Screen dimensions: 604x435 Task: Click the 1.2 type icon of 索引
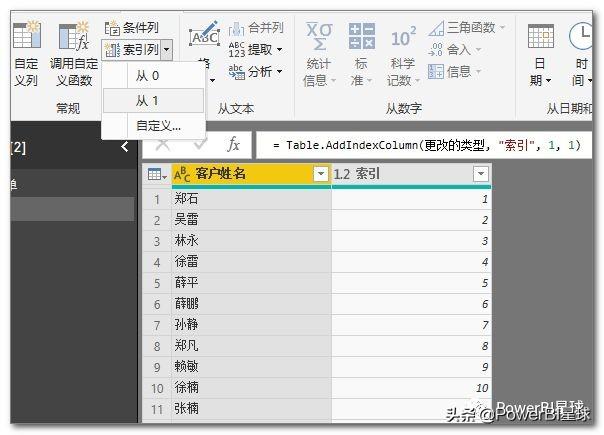341,175
